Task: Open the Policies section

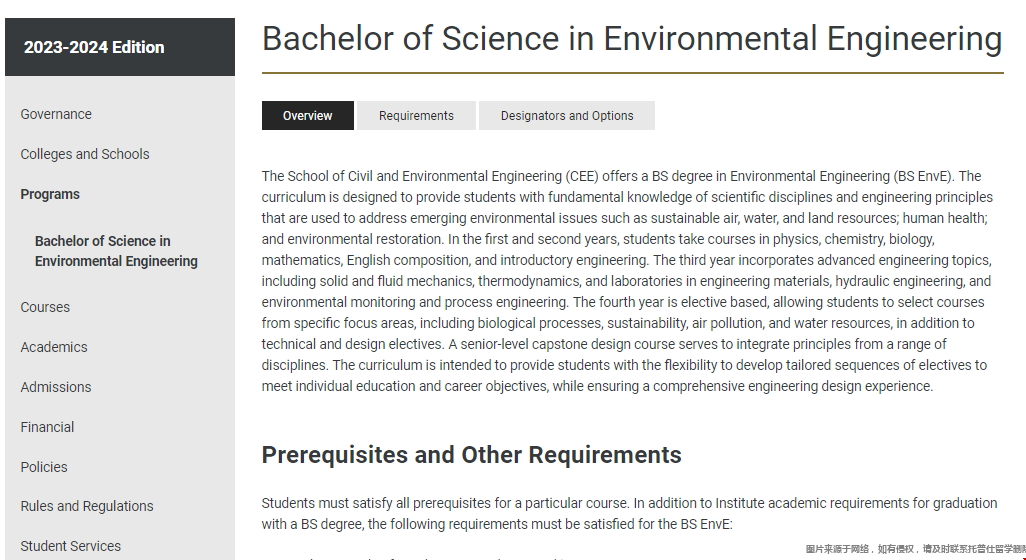Action: (44, 467)
